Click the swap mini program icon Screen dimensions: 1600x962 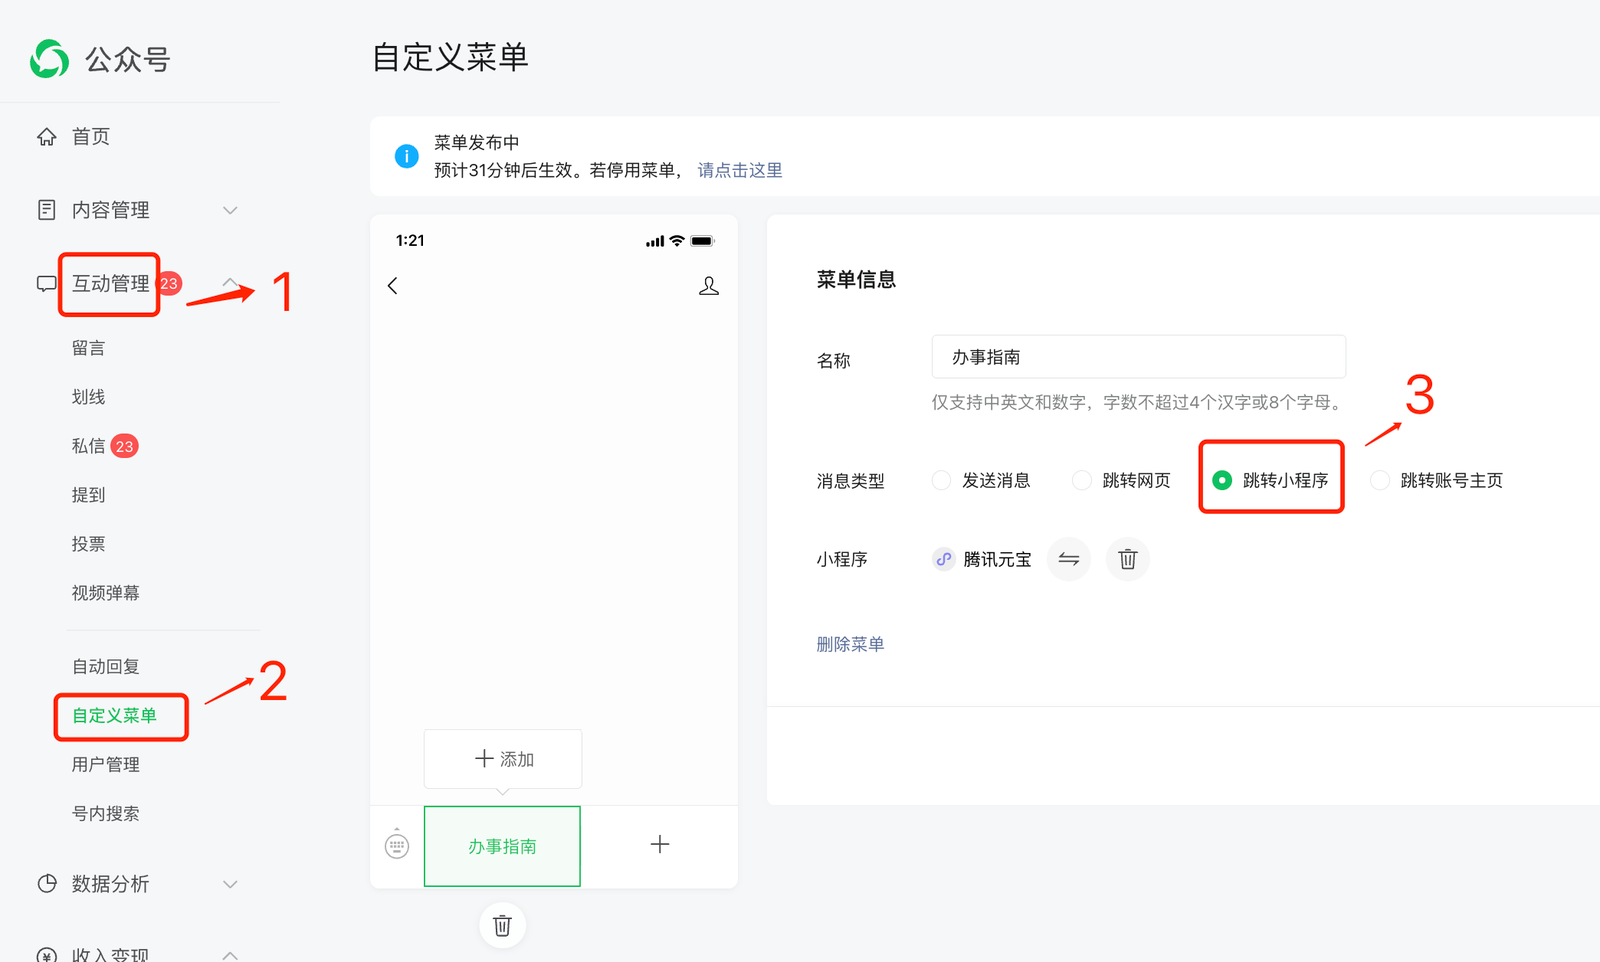coord(1068,559)
